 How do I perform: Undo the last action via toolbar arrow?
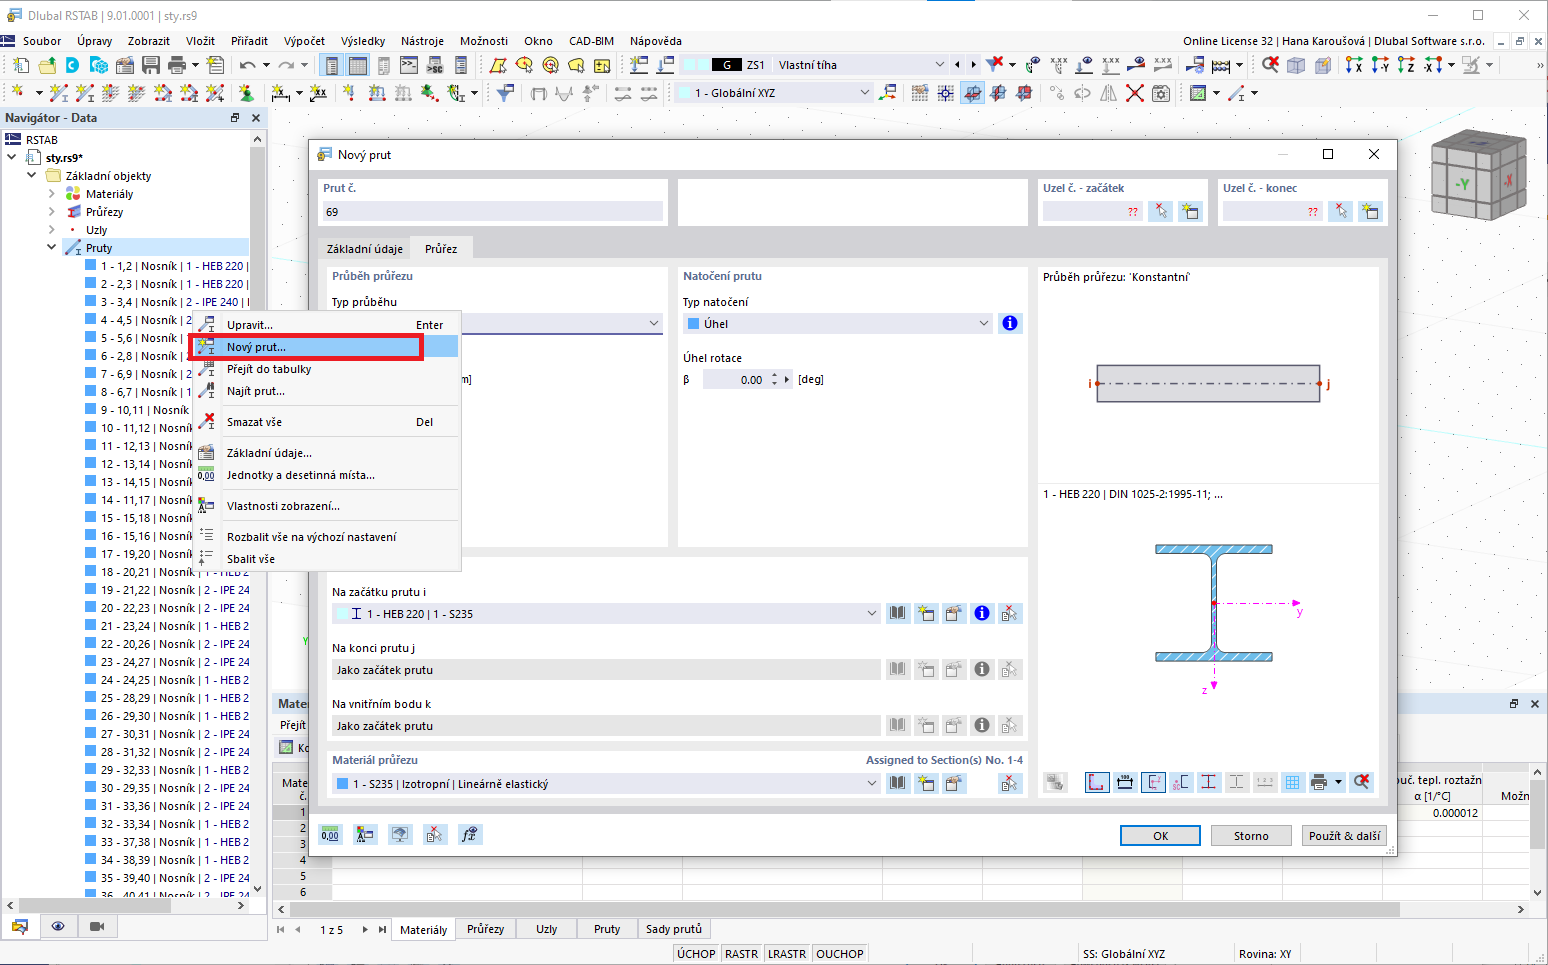pos(247,65)
